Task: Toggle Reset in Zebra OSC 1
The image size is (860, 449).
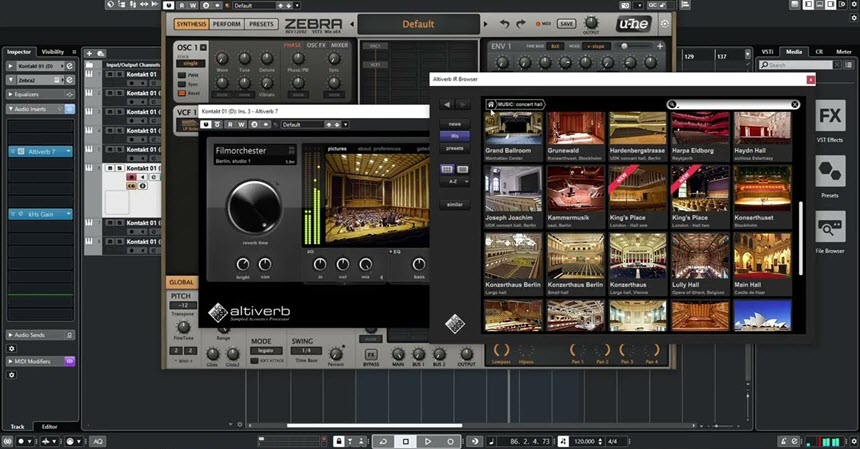Action: click(x=182, y=94)
